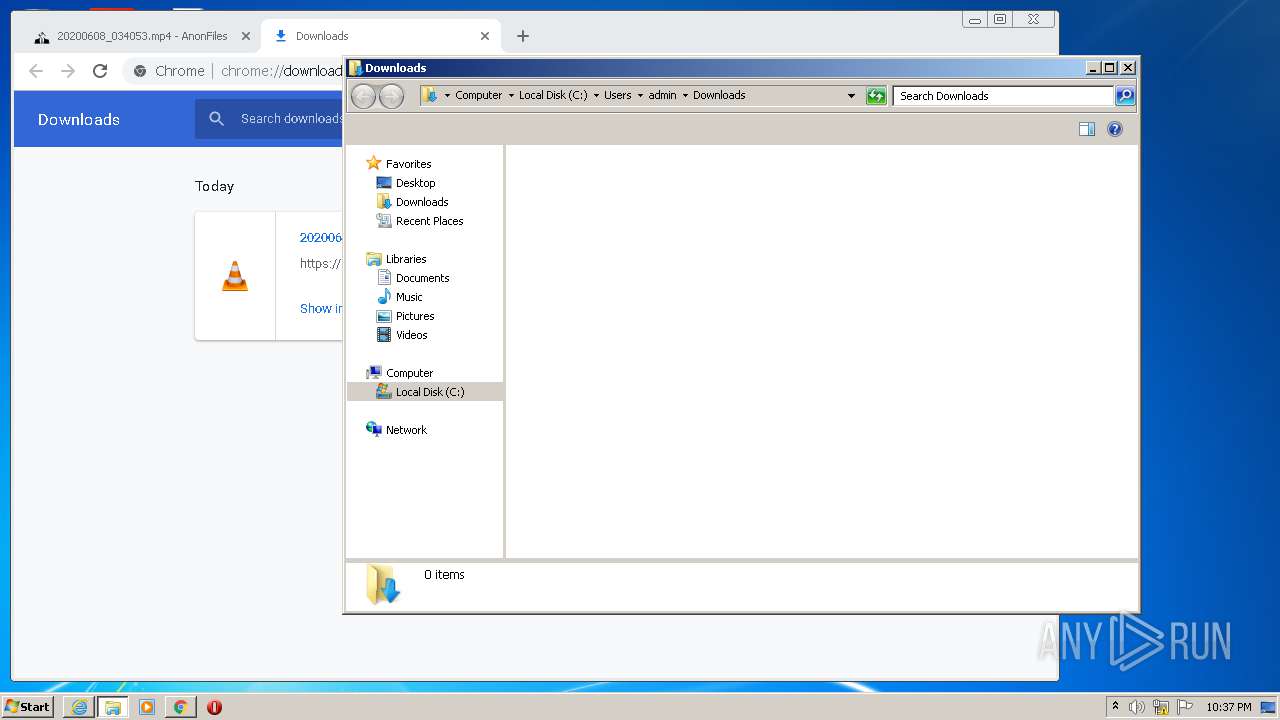Open the Pictures library

click(x=415, y=316)
